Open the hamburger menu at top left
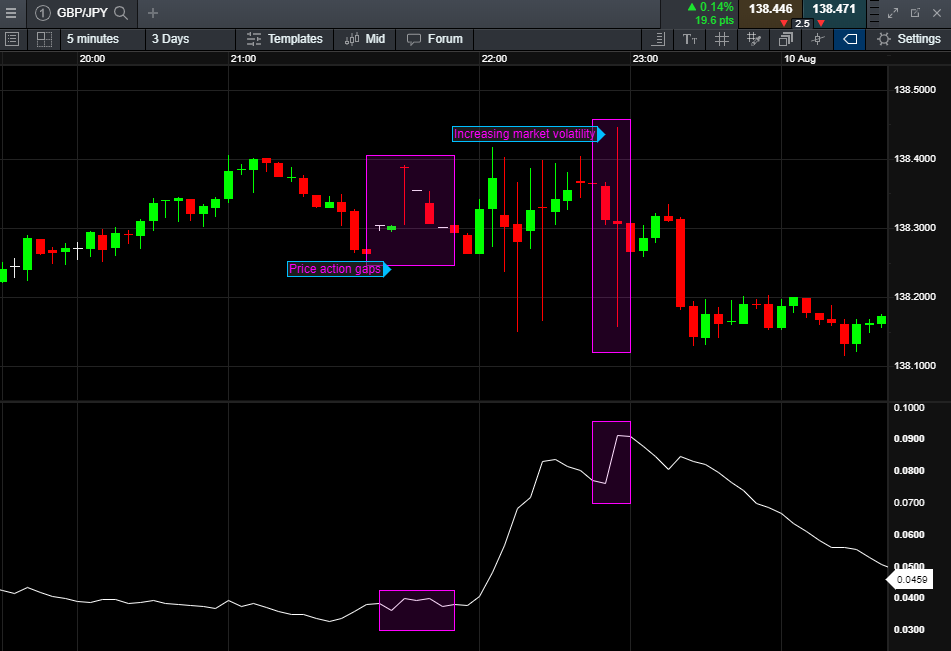Viewport: 951px width, 651px height. tap(11, 13)
